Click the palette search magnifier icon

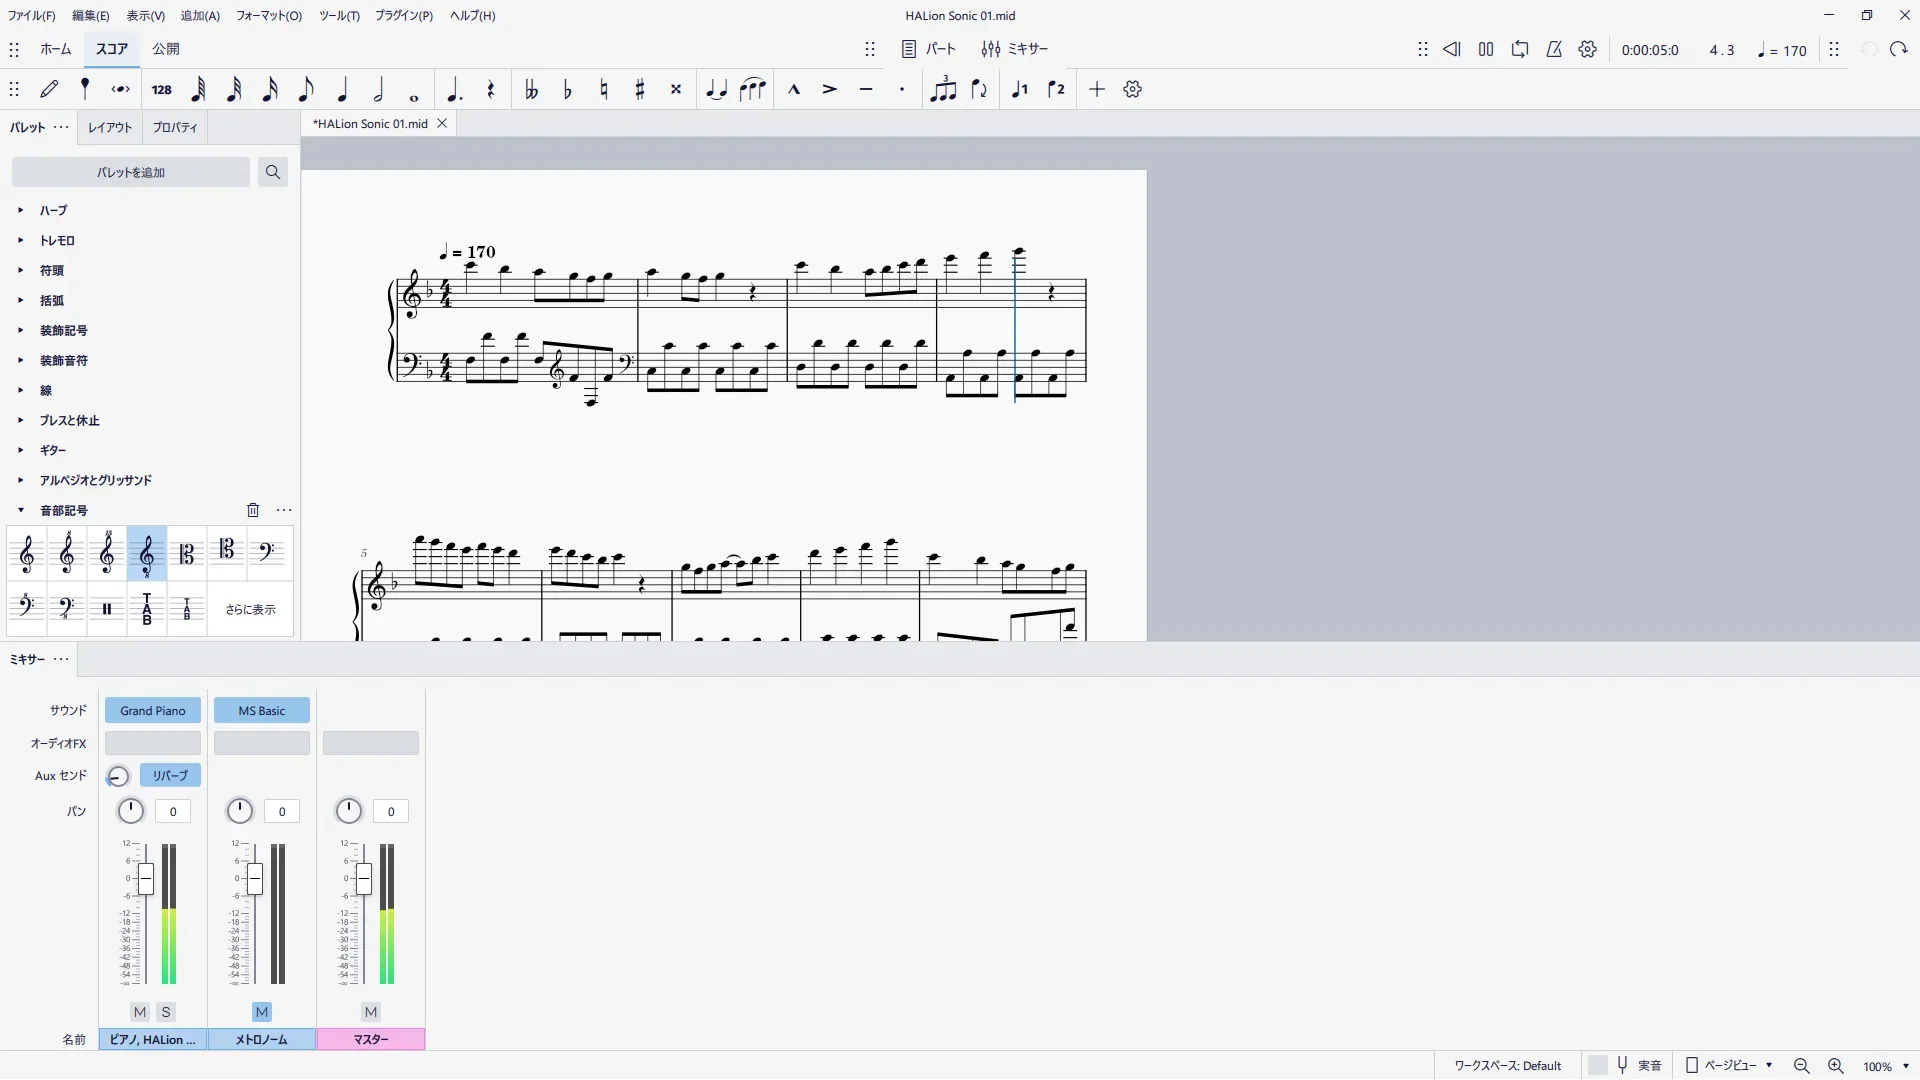click(272, 172)
